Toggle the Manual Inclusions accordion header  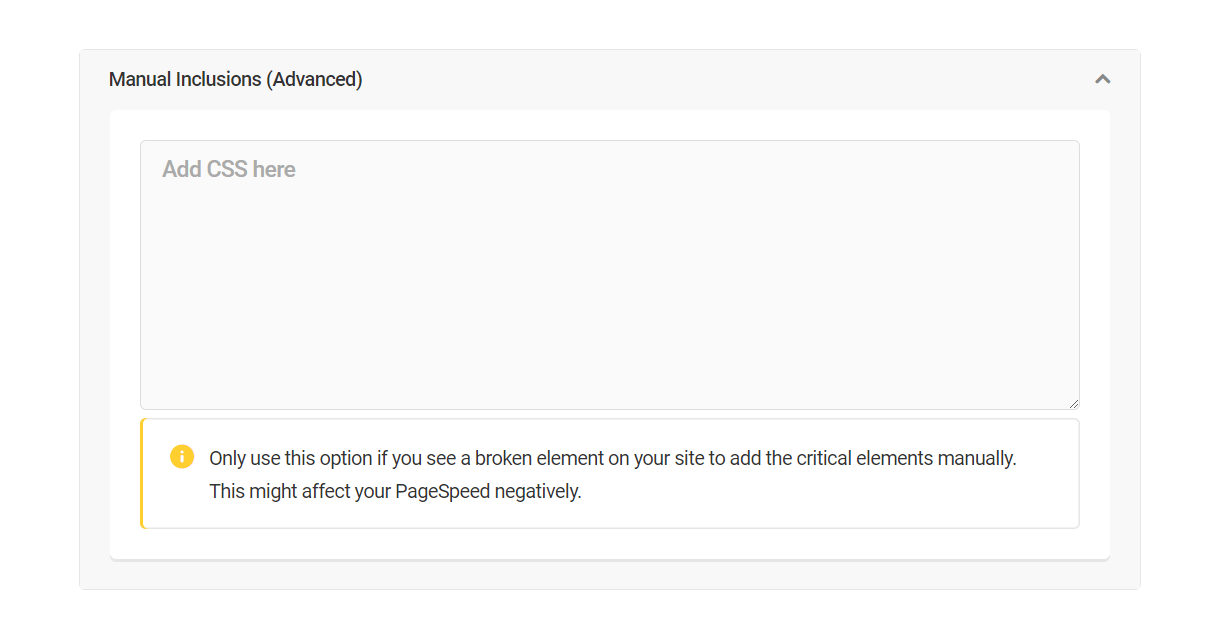[x=610, y=79]
